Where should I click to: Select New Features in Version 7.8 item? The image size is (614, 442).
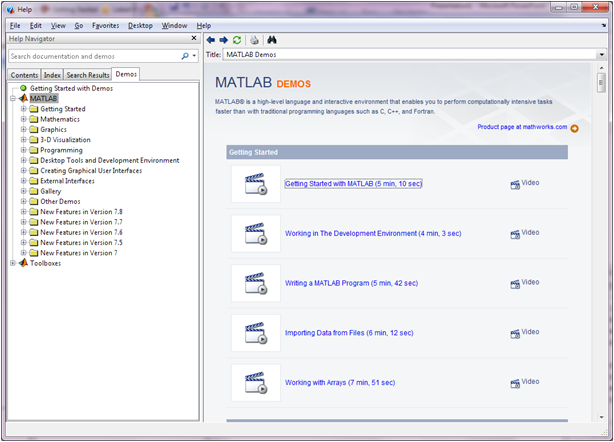click(x=81, y=212)
